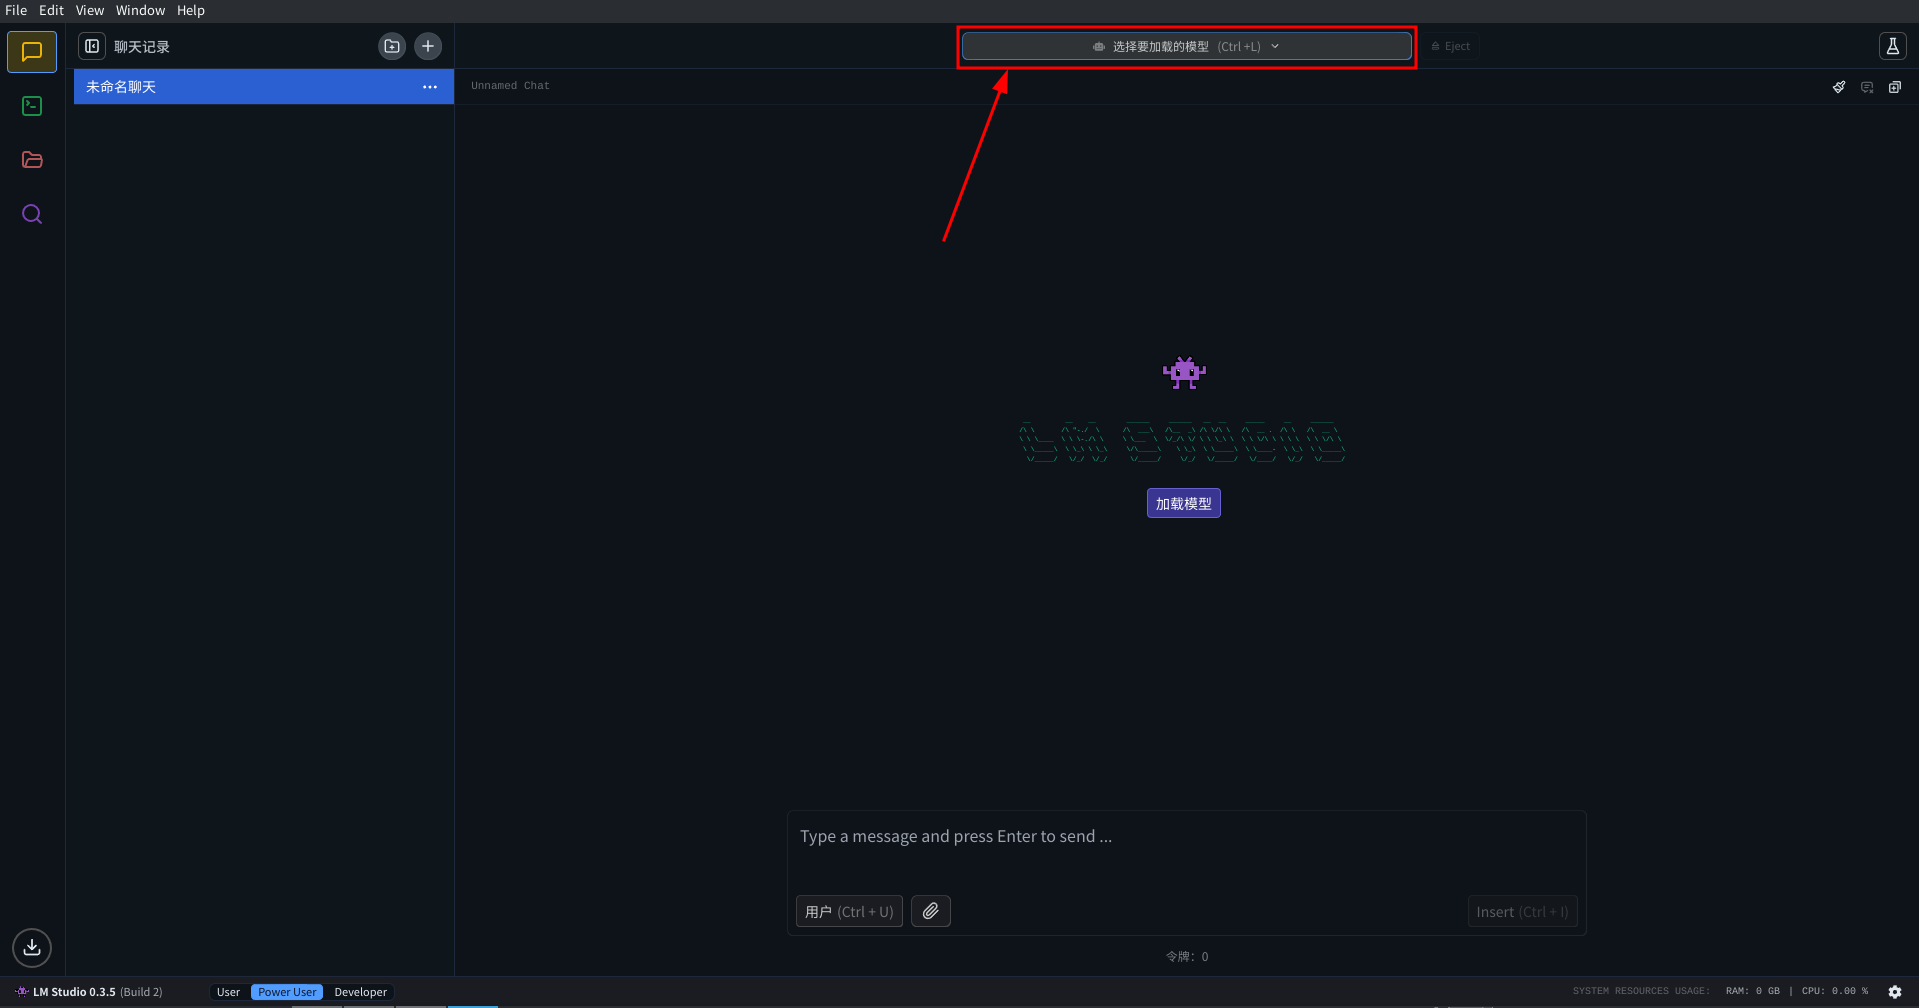Open the Window menu
The width and height of the screenshot is (1919, 1008).
point(140,10)
